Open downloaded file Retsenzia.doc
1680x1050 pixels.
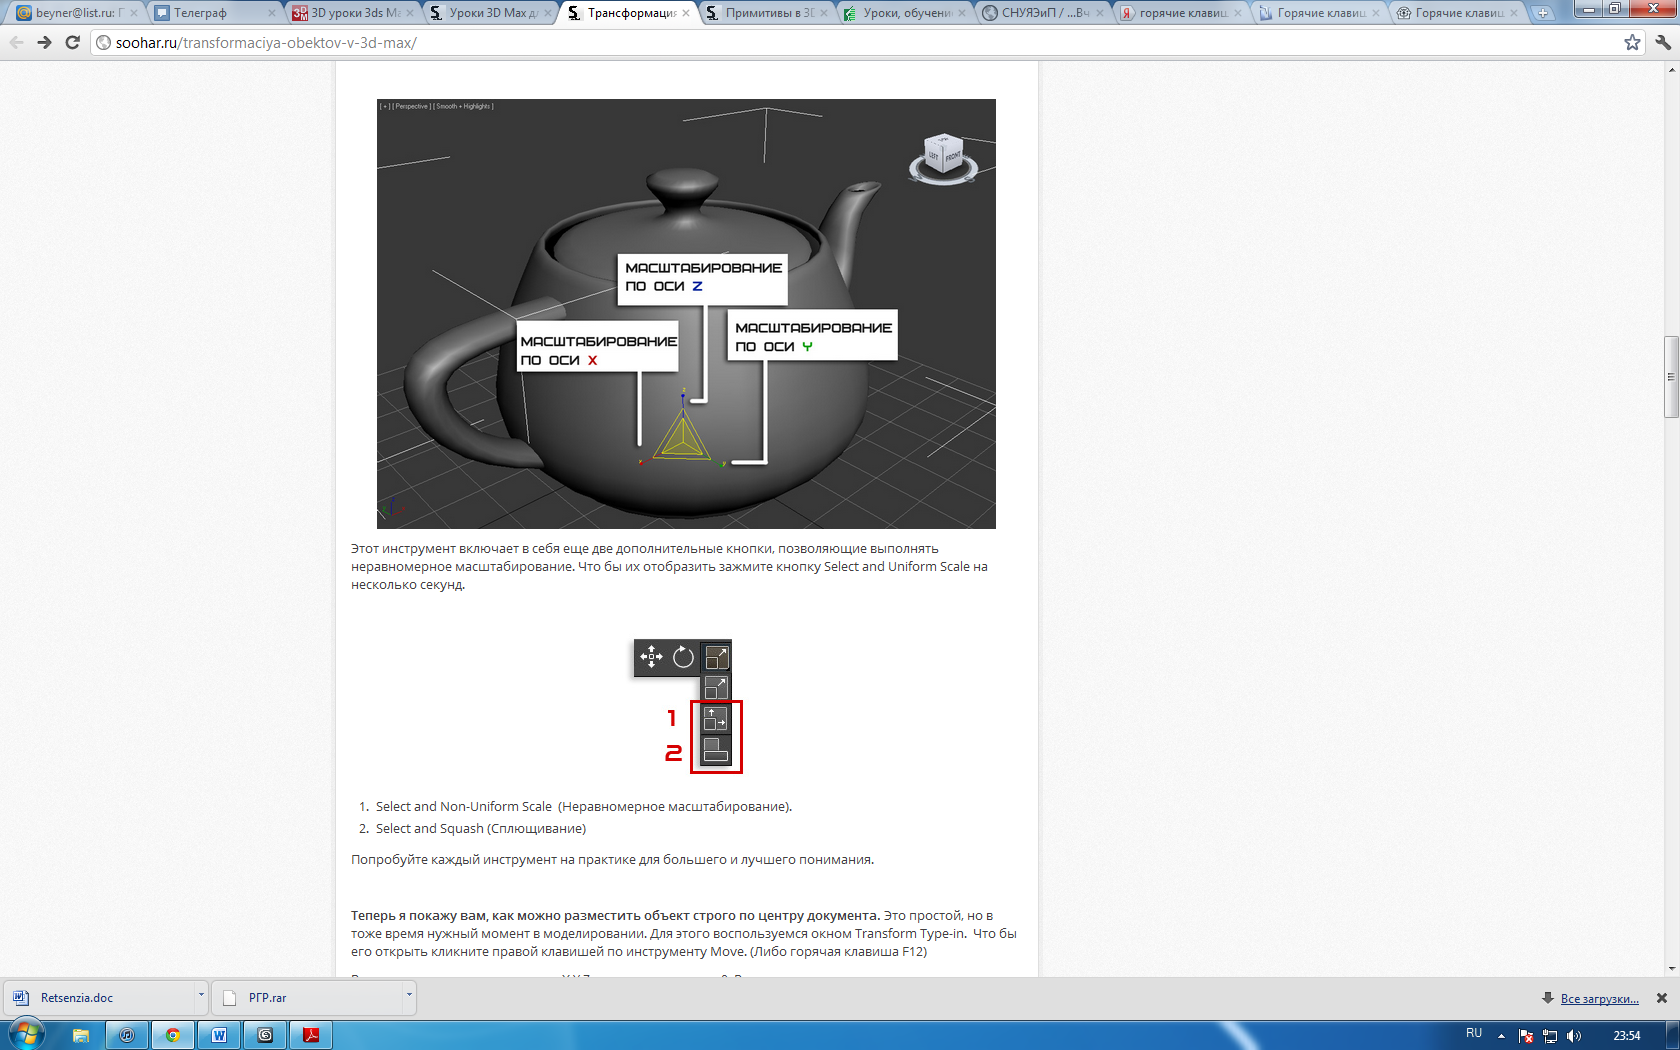(x=97, y=997)
